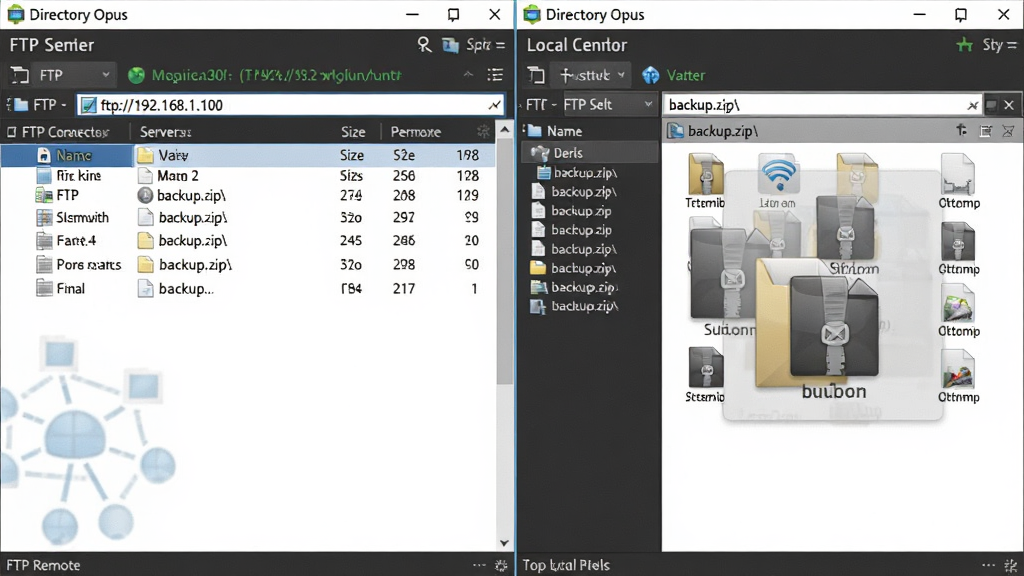
Task: Click the ftp://192.168.1.100 address field
Action: point(291,104)
